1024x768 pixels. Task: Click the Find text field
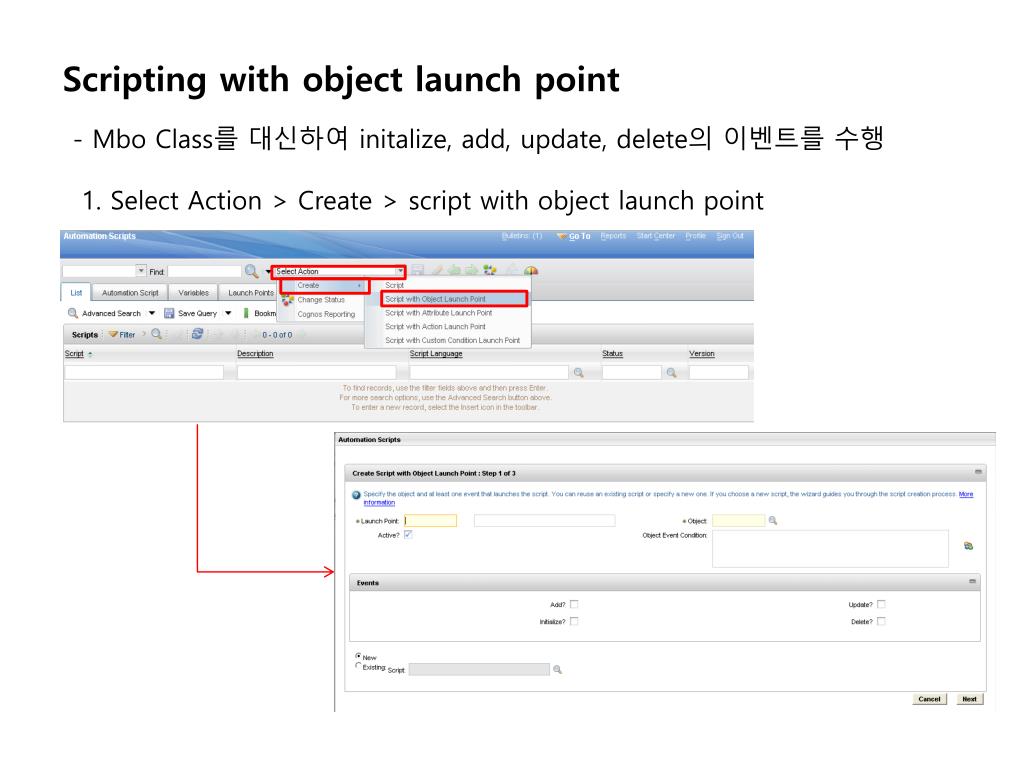pyautogui.click(x=204, y=271)
